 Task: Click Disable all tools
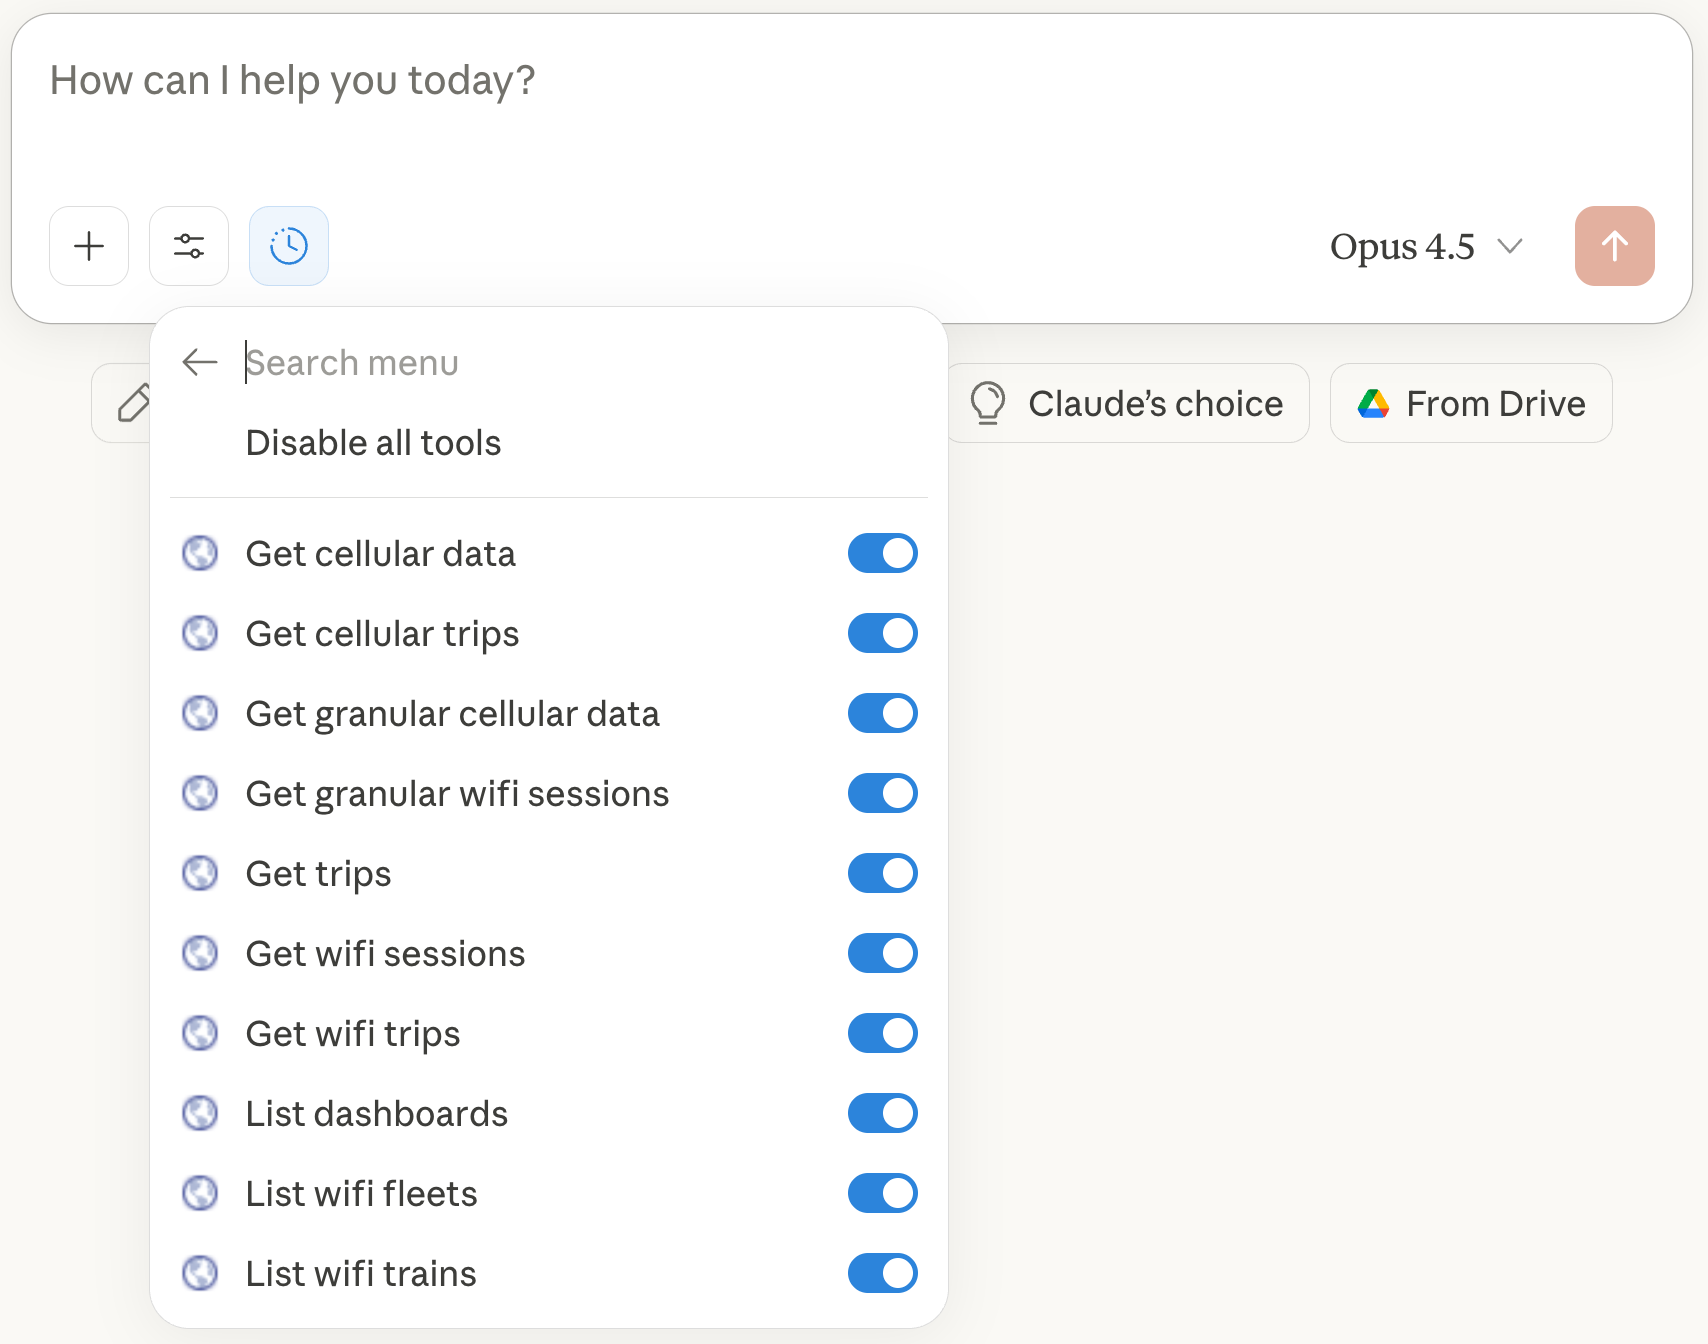373,442
